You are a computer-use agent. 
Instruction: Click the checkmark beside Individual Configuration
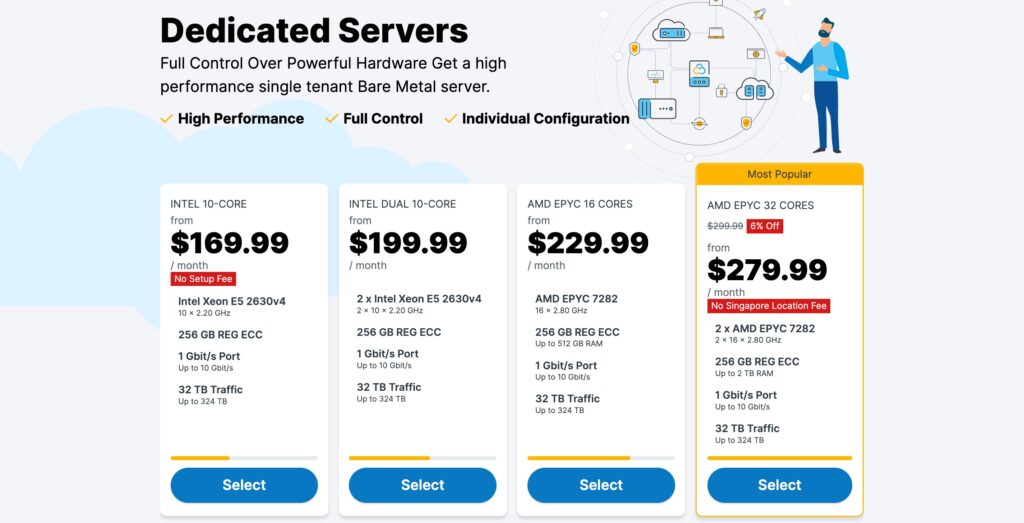click(x=451, y=119)
